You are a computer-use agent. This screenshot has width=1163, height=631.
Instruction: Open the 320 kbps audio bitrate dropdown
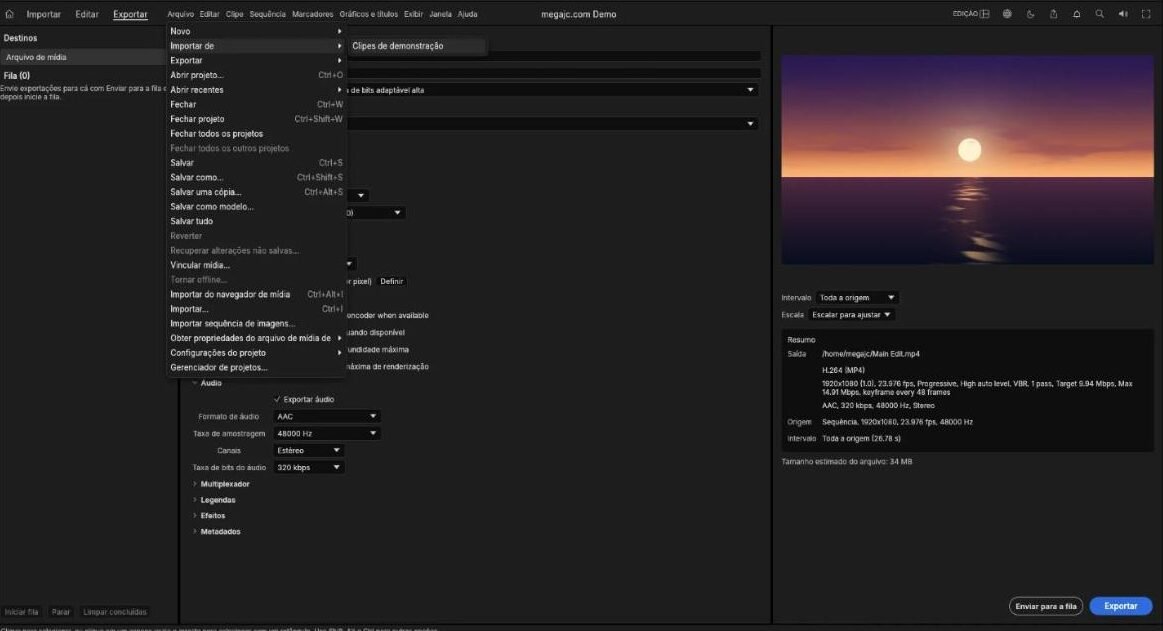coord(308,468)
